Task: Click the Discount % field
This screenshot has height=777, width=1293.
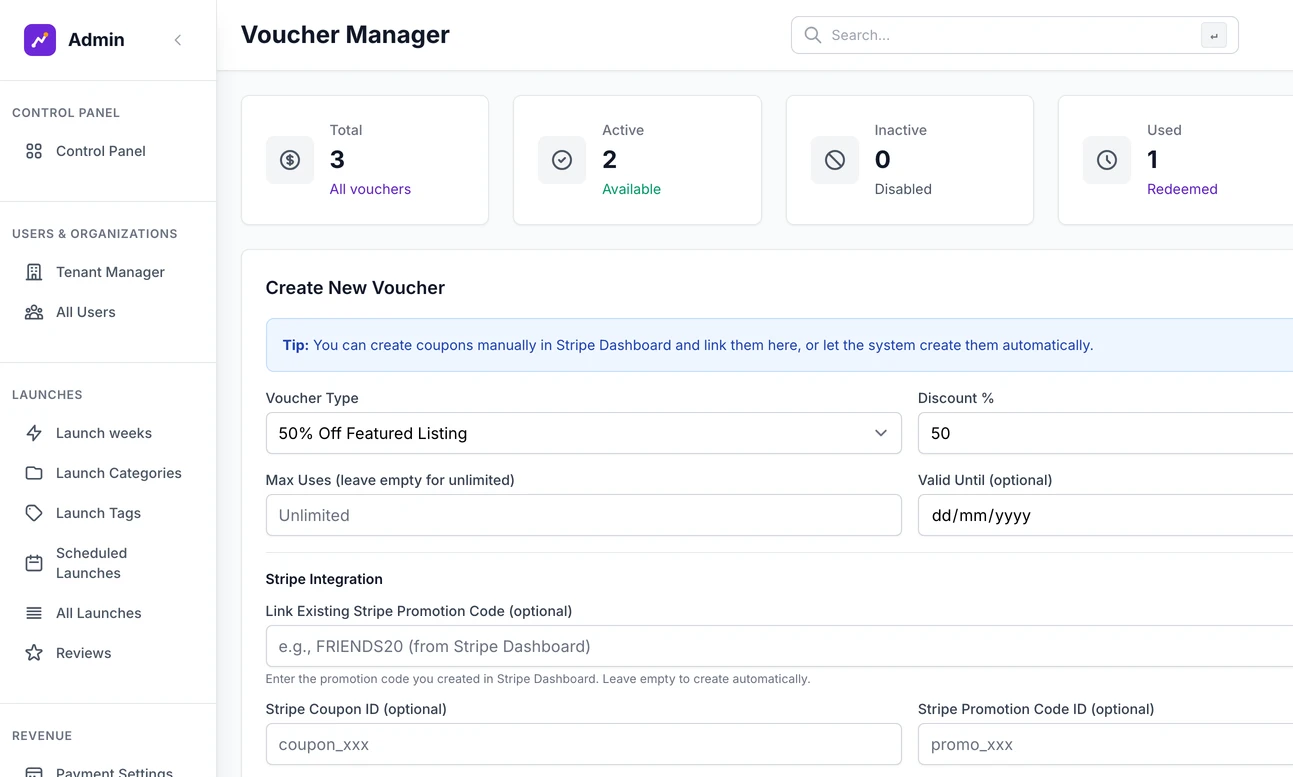Action: point(1105,433)
